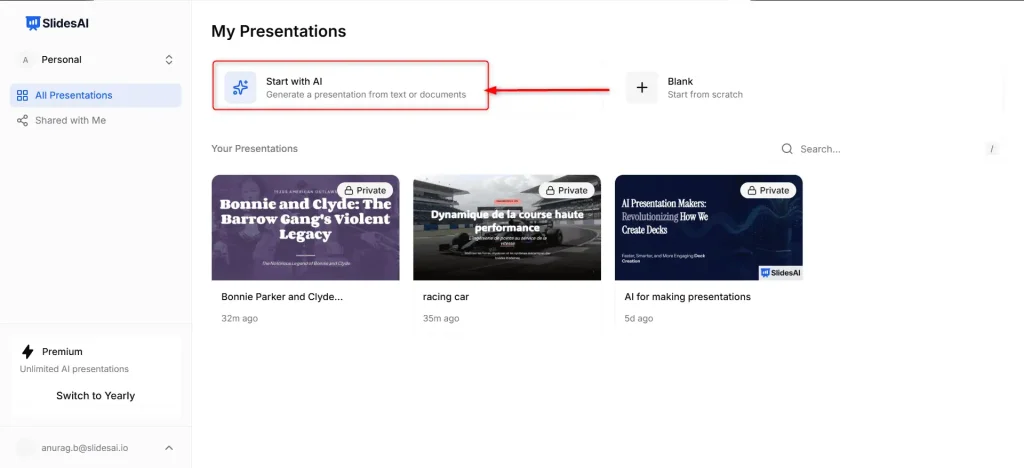This screenshot has height=468, width=1024.
Task: Click AI for making presentations title
Action: (688, 297)
